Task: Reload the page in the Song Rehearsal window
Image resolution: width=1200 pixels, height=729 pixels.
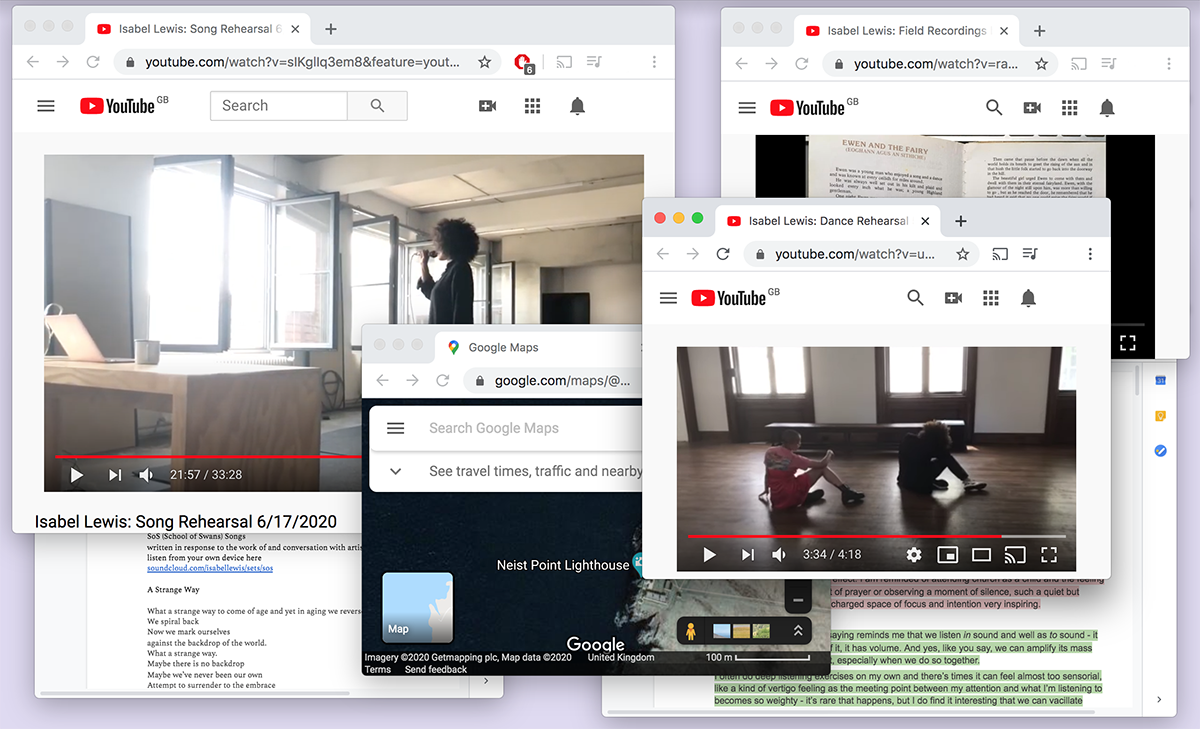Action: pyautogui.click(x=93, y=62)
